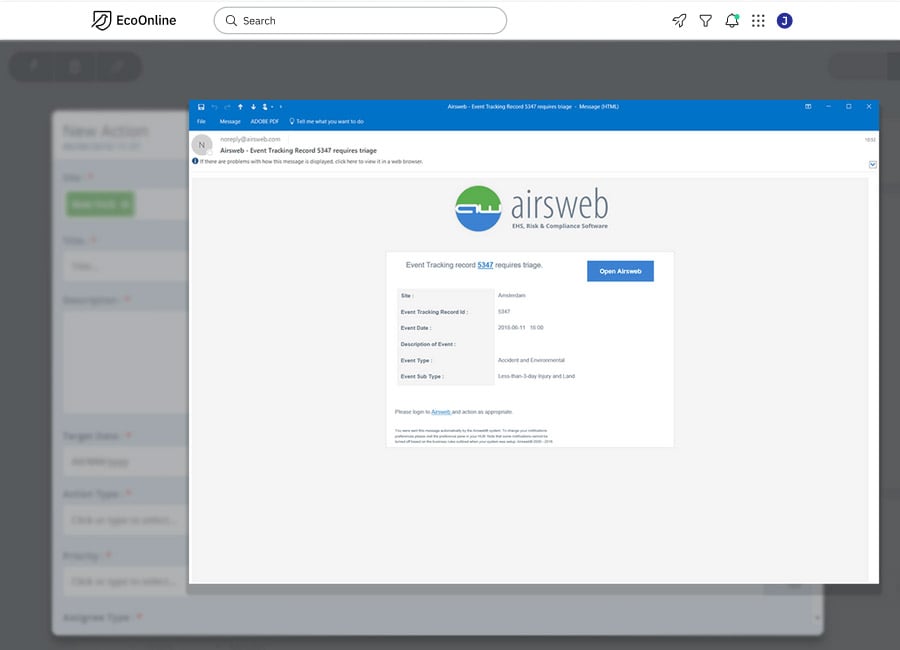The image size is (900, 650).
Task: Click the email subject line text
Action: 298,150
